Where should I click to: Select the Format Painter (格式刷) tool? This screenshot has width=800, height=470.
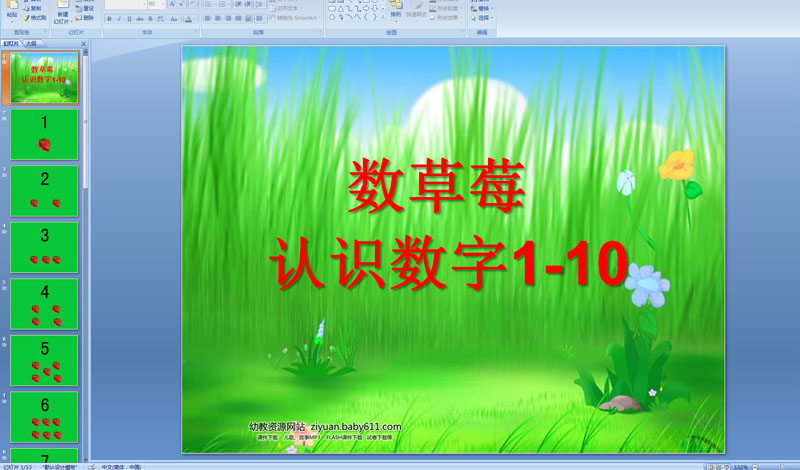(x=35, y=18)
